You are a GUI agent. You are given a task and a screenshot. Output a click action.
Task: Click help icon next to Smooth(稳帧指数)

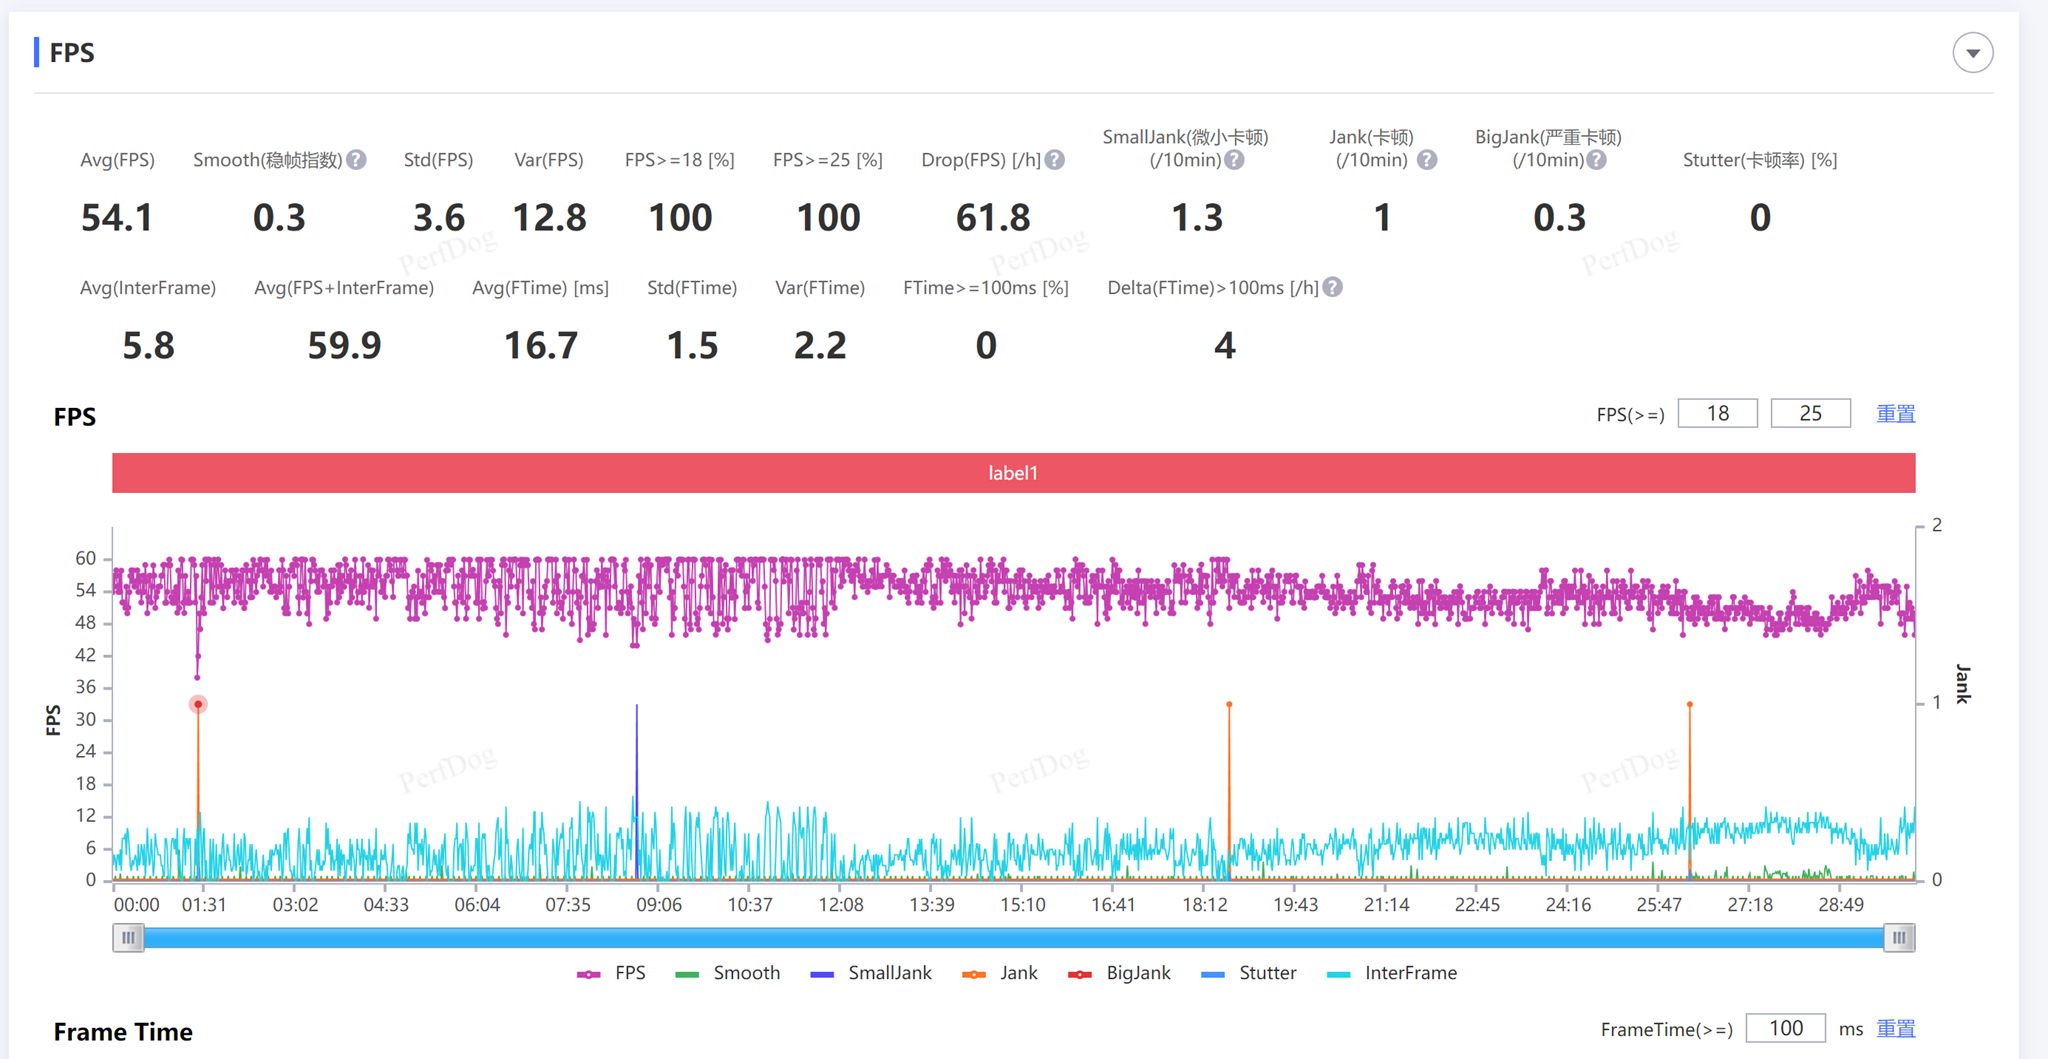coord(356,160)
